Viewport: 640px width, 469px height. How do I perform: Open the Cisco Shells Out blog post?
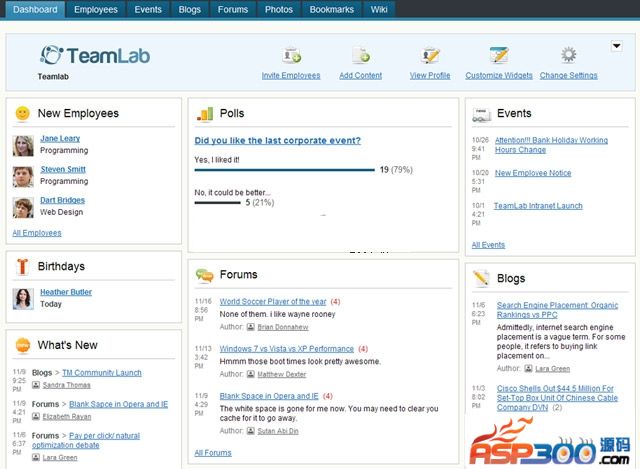tap(557, 398)
